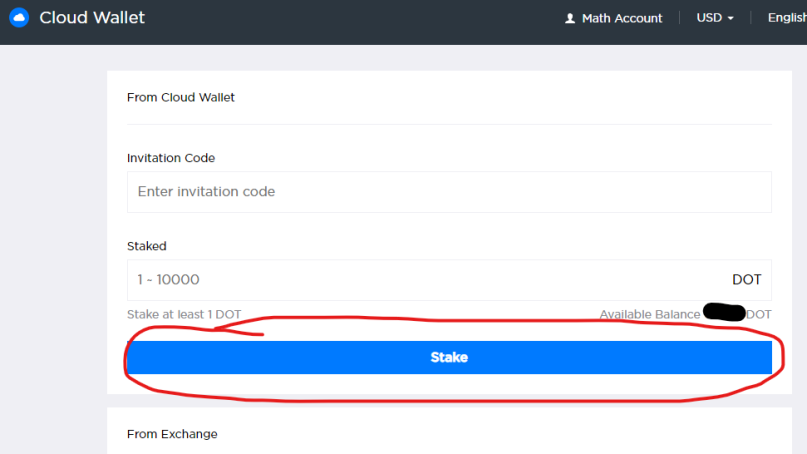Viewport: 807px width, 454px height.
Task: Click the Cloud Wallet title text
Action: [x=92, y=18]
